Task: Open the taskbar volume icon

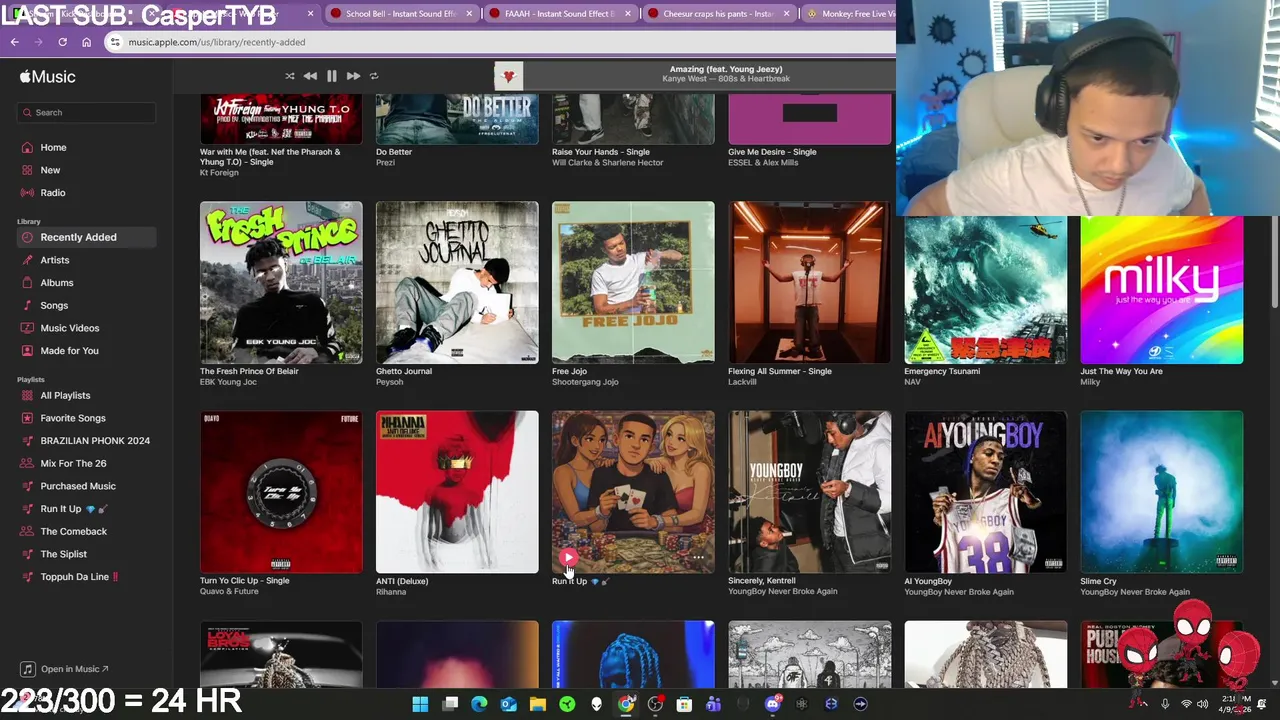Action: coord(1205,704)
